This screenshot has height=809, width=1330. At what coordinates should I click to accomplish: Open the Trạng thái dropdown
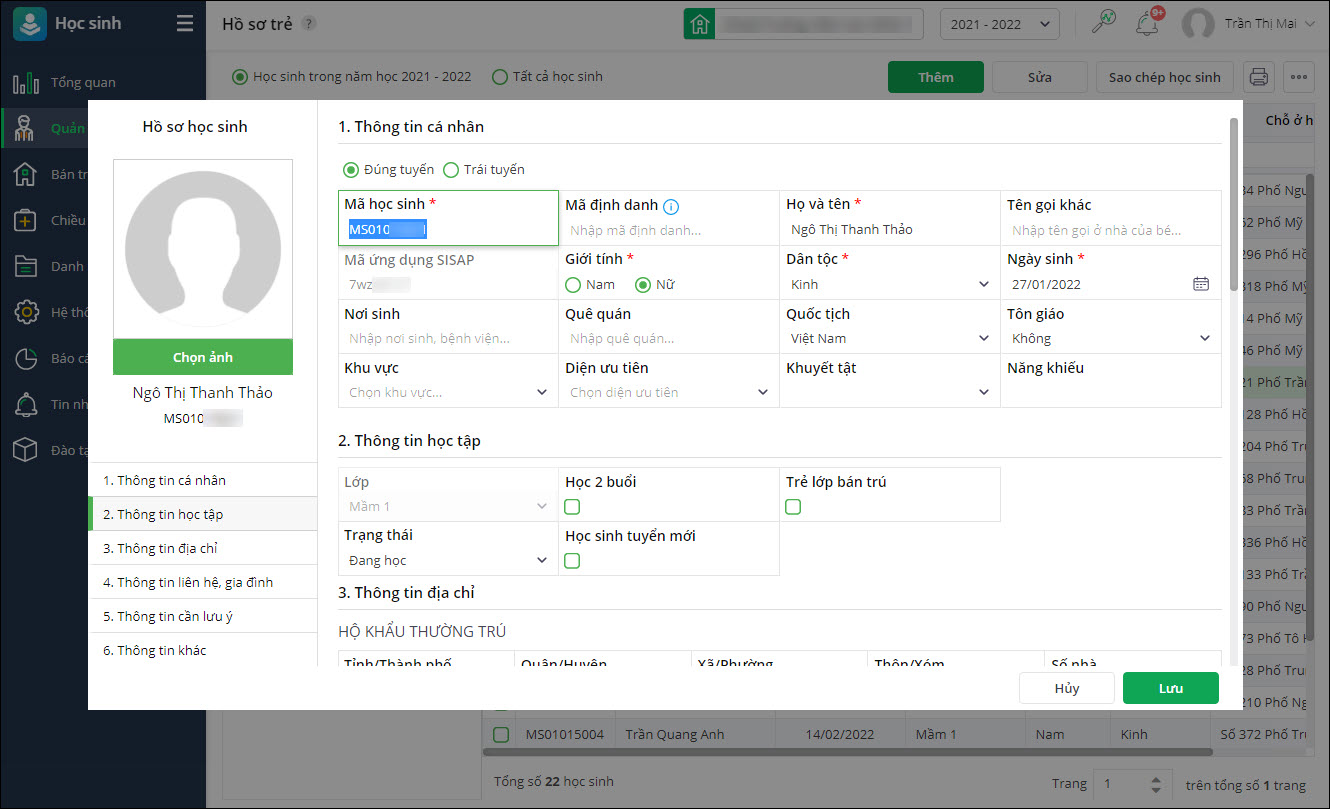[x=446, y=561]
